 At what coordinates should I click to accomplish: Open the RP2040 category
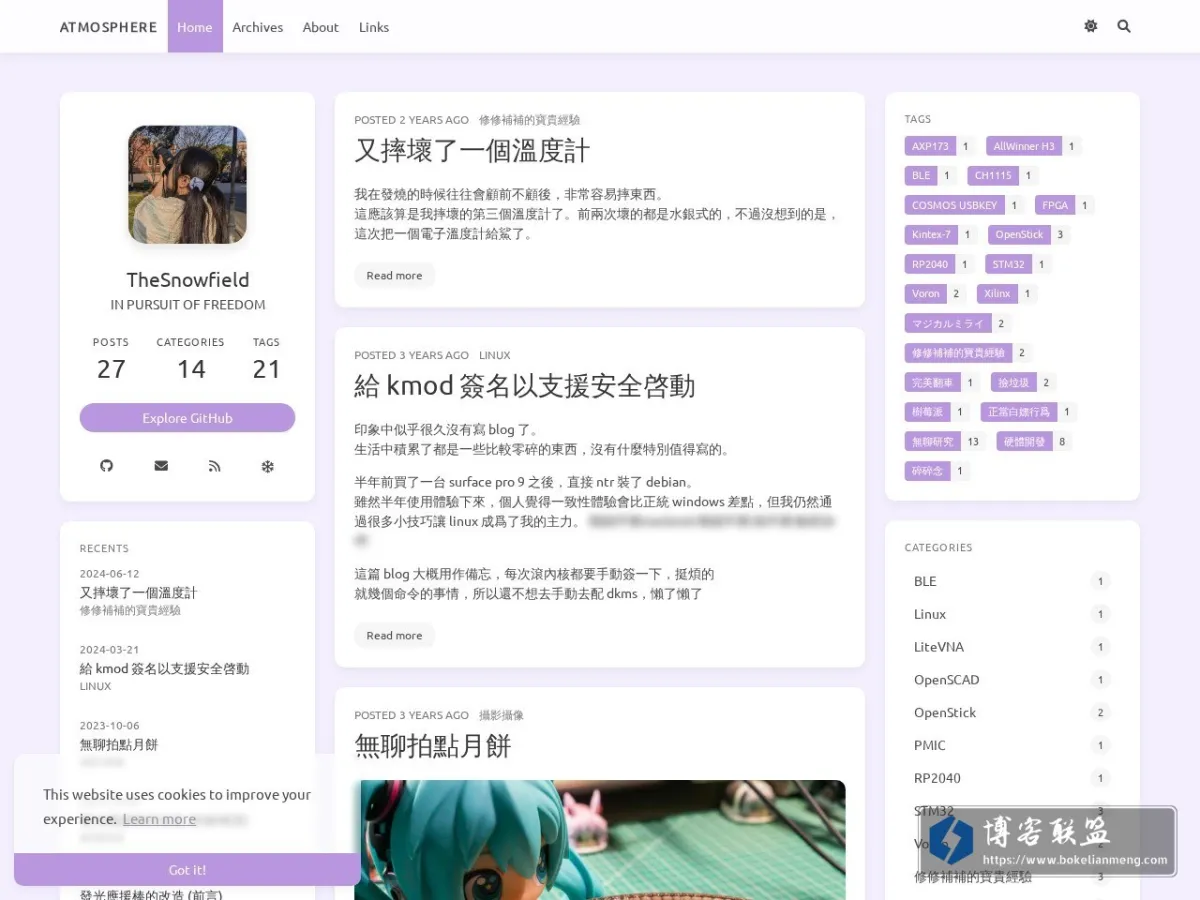1012,778
